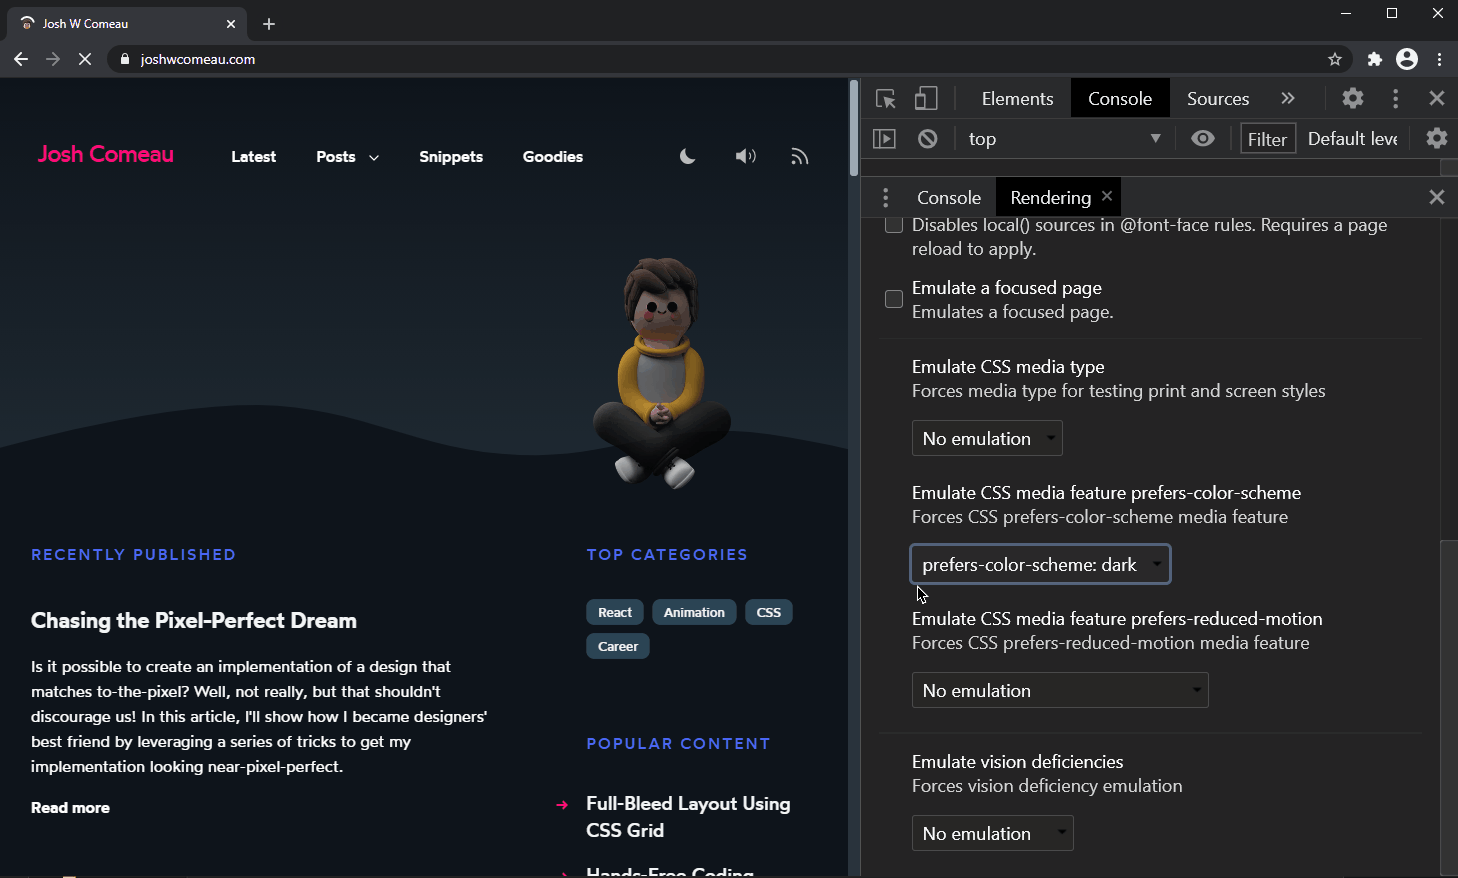
Task: Mute site sounds with speaker icon
Action: coord(746,156)
